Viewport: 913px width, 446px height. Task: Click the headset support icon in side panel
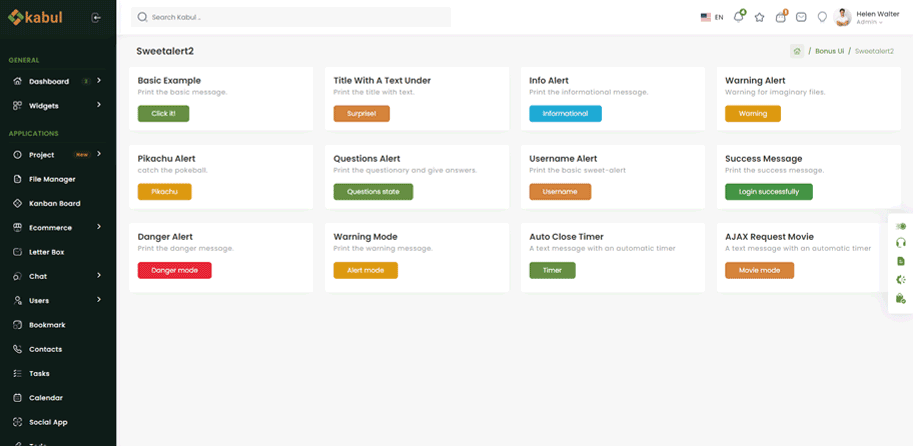901,243
